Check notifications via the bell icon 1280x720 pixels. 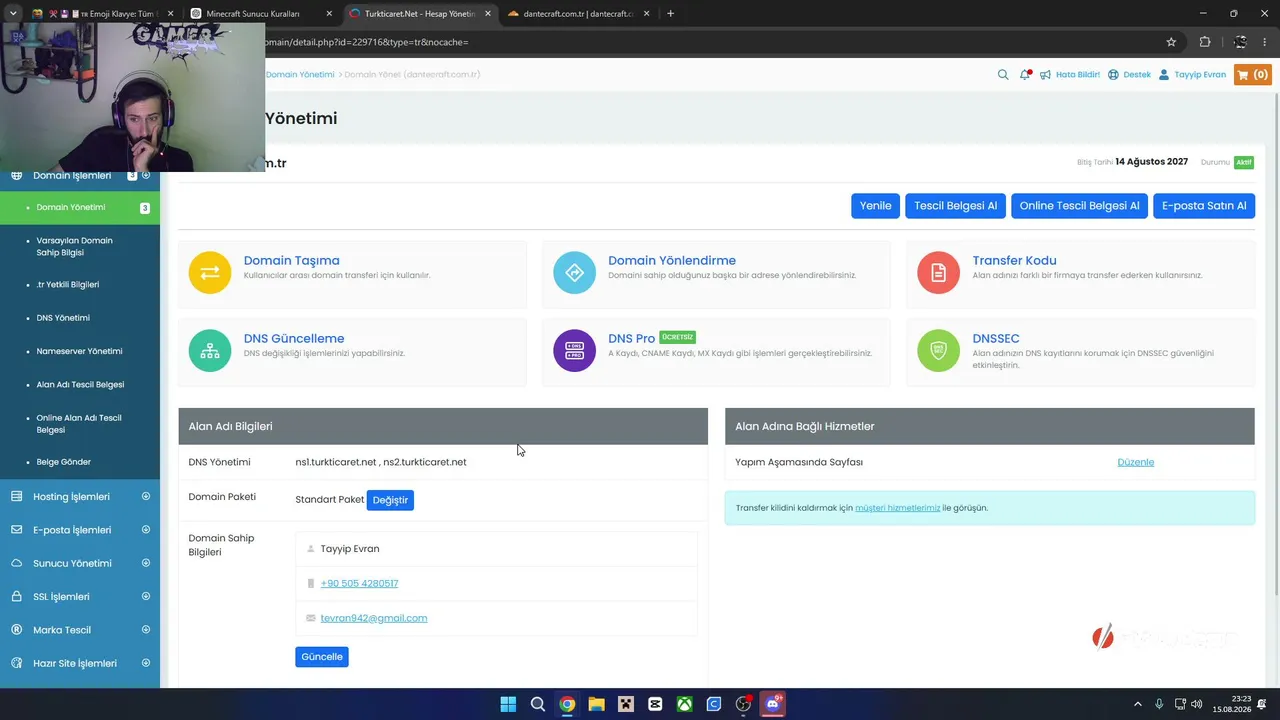[x=1025, y=74]
